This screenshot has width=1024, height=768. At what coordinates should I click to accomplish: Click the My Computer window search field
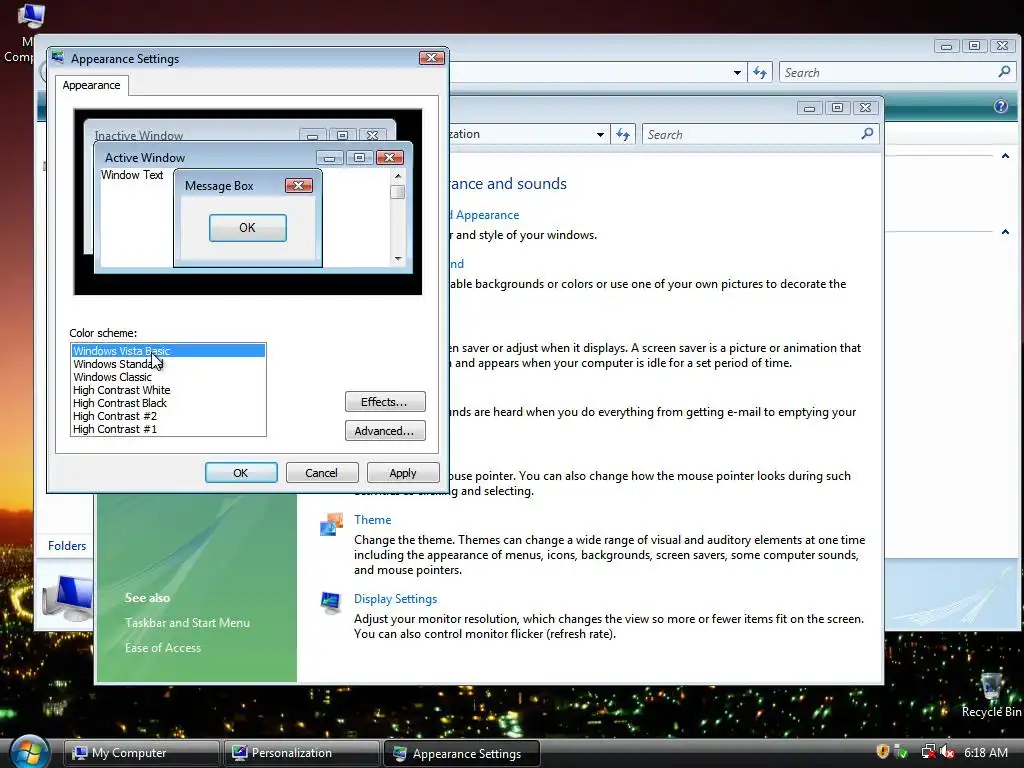point(888,72)
